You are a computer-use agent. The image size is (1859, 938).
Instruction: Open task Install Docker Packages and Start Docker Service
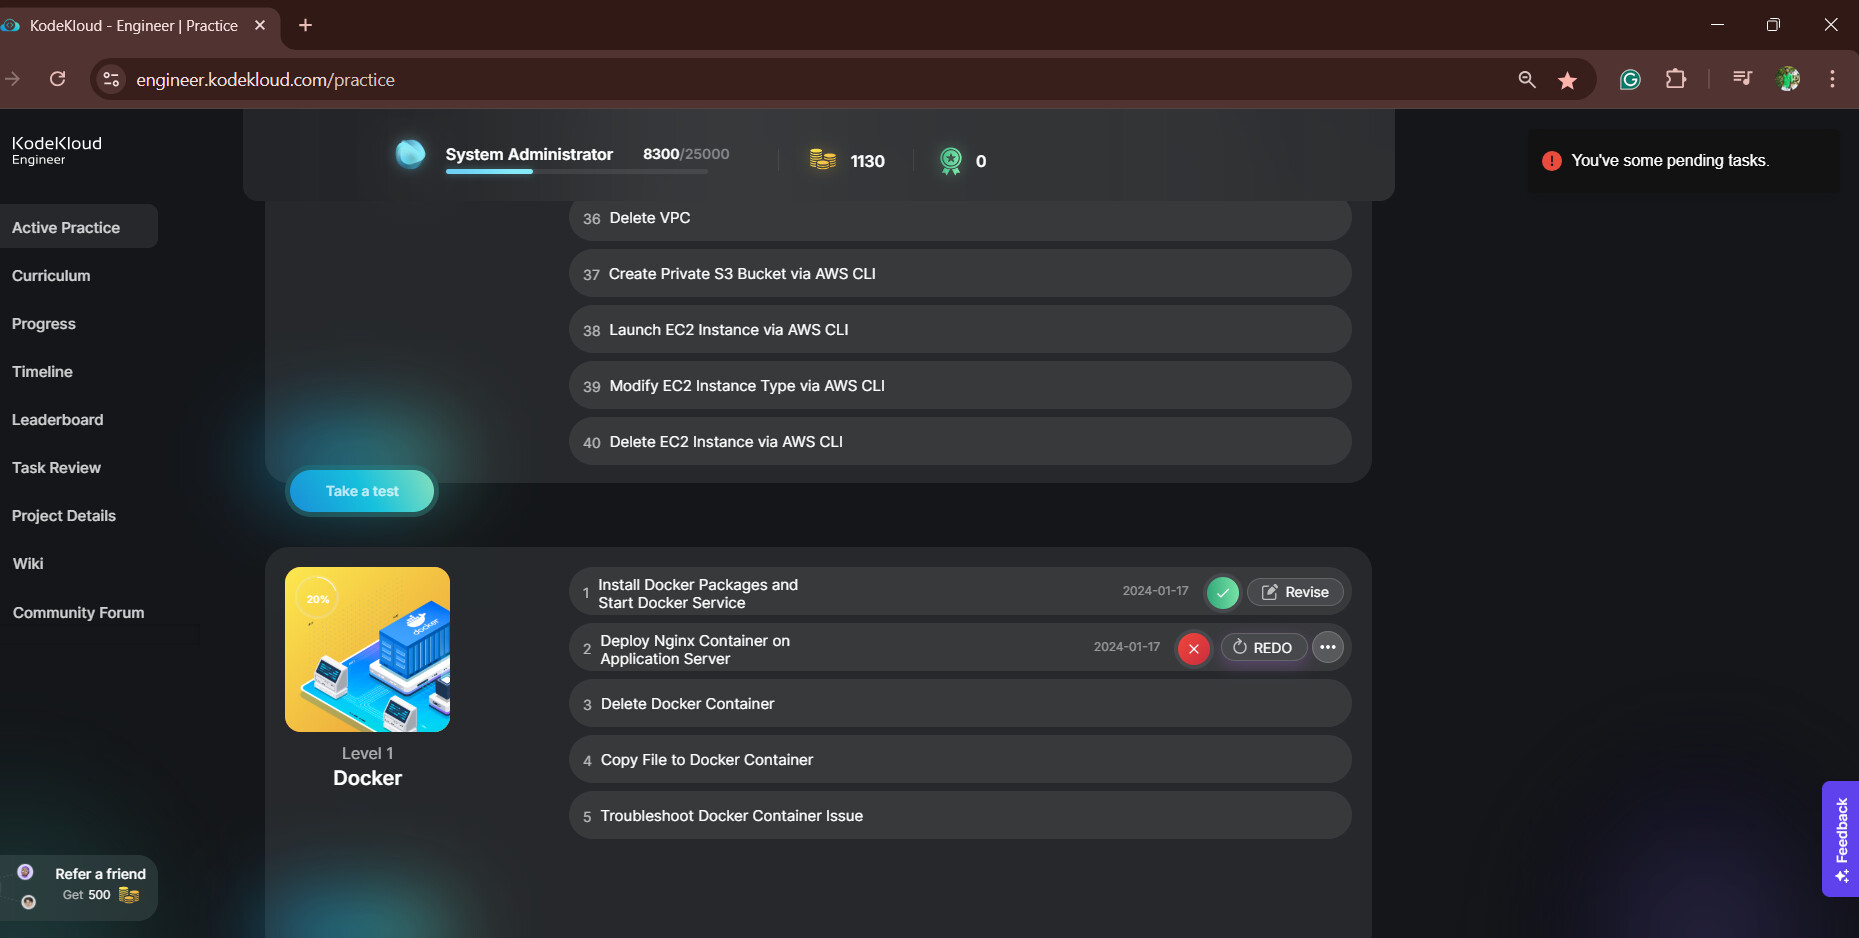coord(960,592)
